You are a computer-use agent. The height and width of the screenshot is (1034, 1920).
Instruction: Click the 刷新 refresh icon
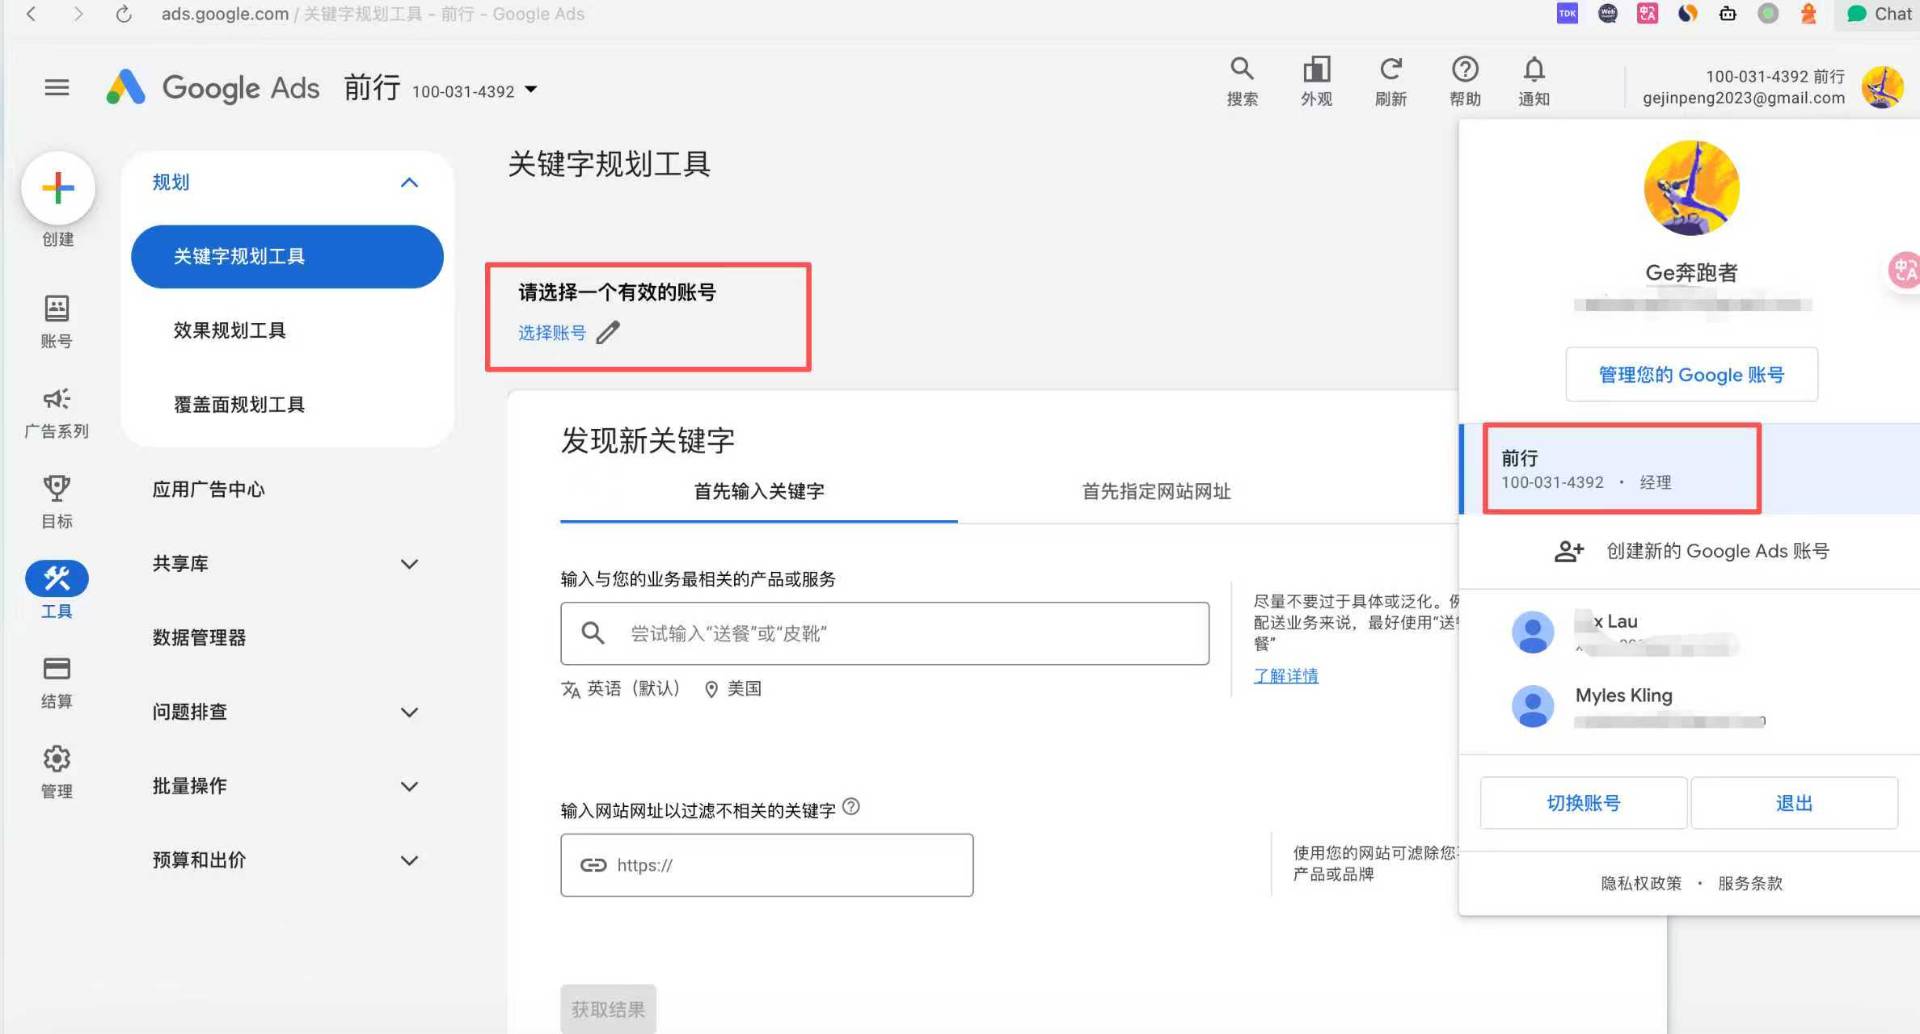pyautogui.click(x=1390, y=69)
